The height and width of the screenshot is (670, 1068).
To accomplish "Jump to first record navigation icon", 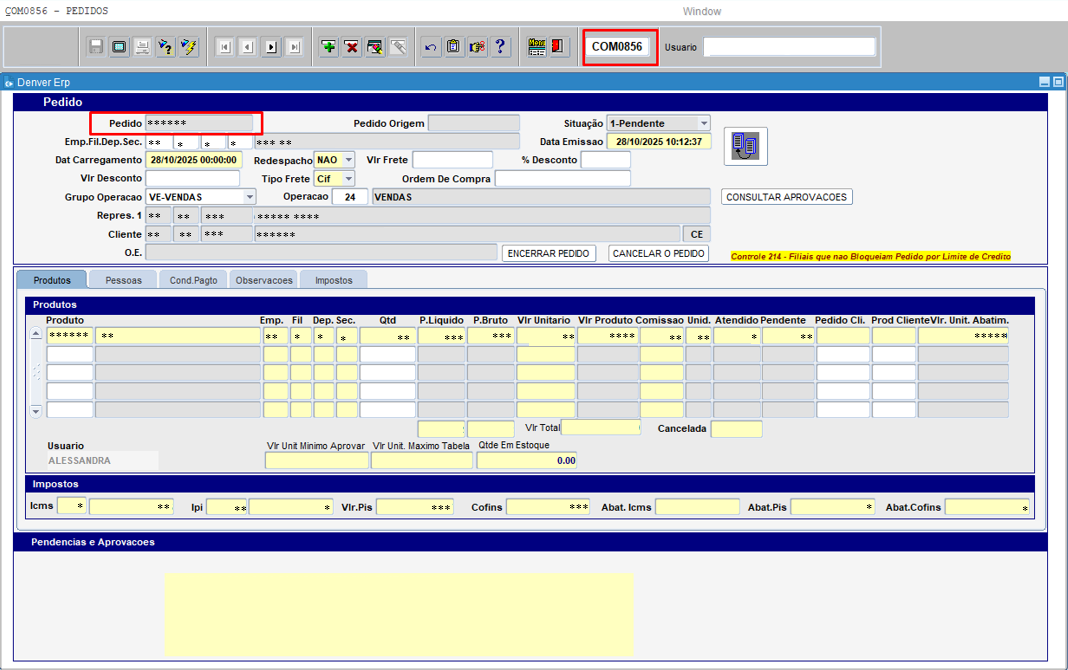I will tap(224, 47).
